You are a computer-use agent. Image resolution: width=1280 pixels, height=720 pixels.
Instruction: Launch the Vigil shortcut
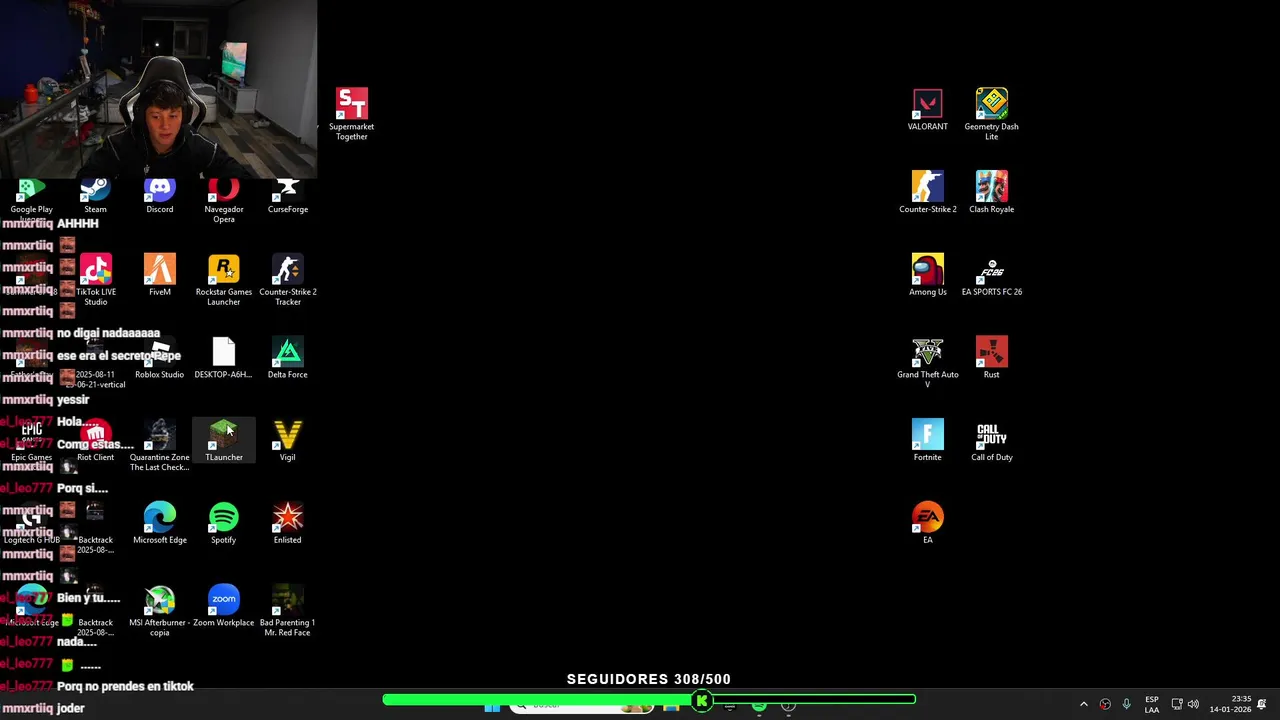287,440
